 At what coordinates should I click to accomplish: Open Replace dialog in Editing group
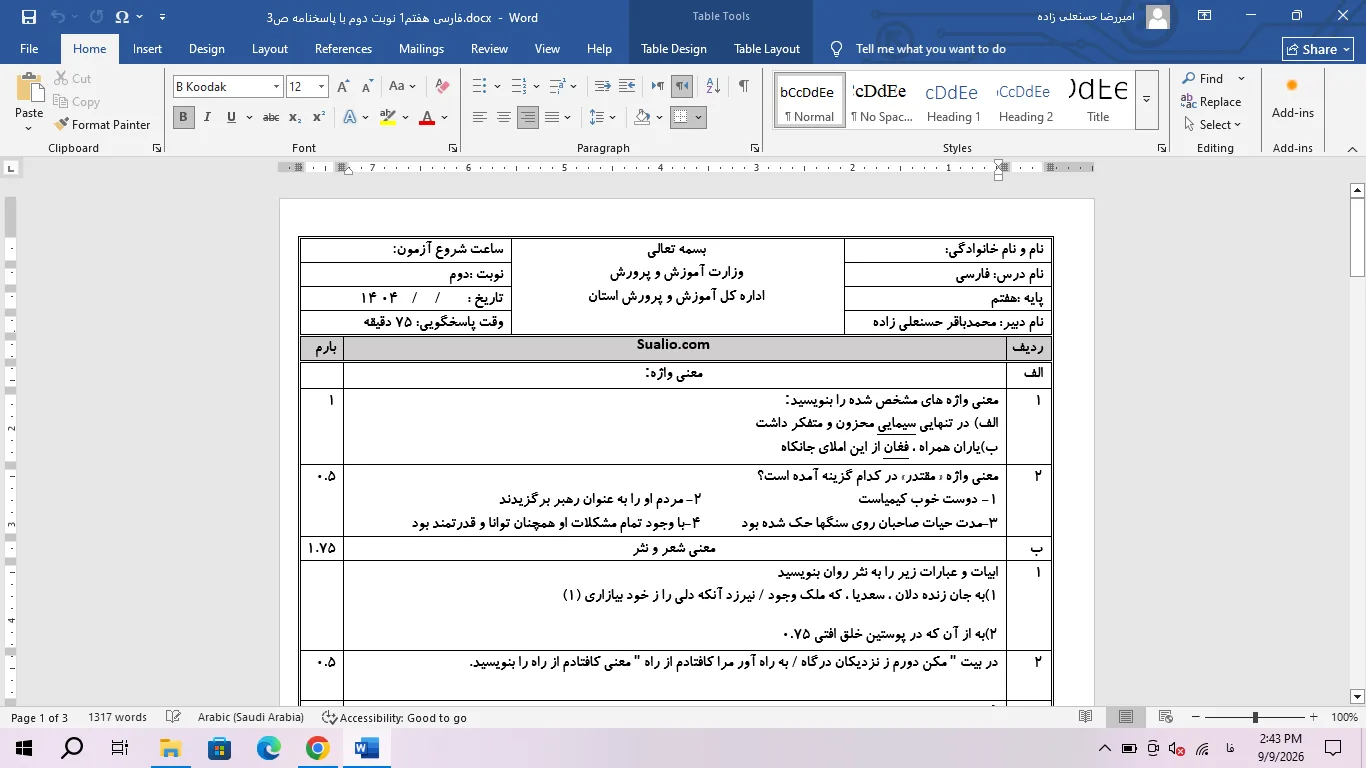[1211, 102]
